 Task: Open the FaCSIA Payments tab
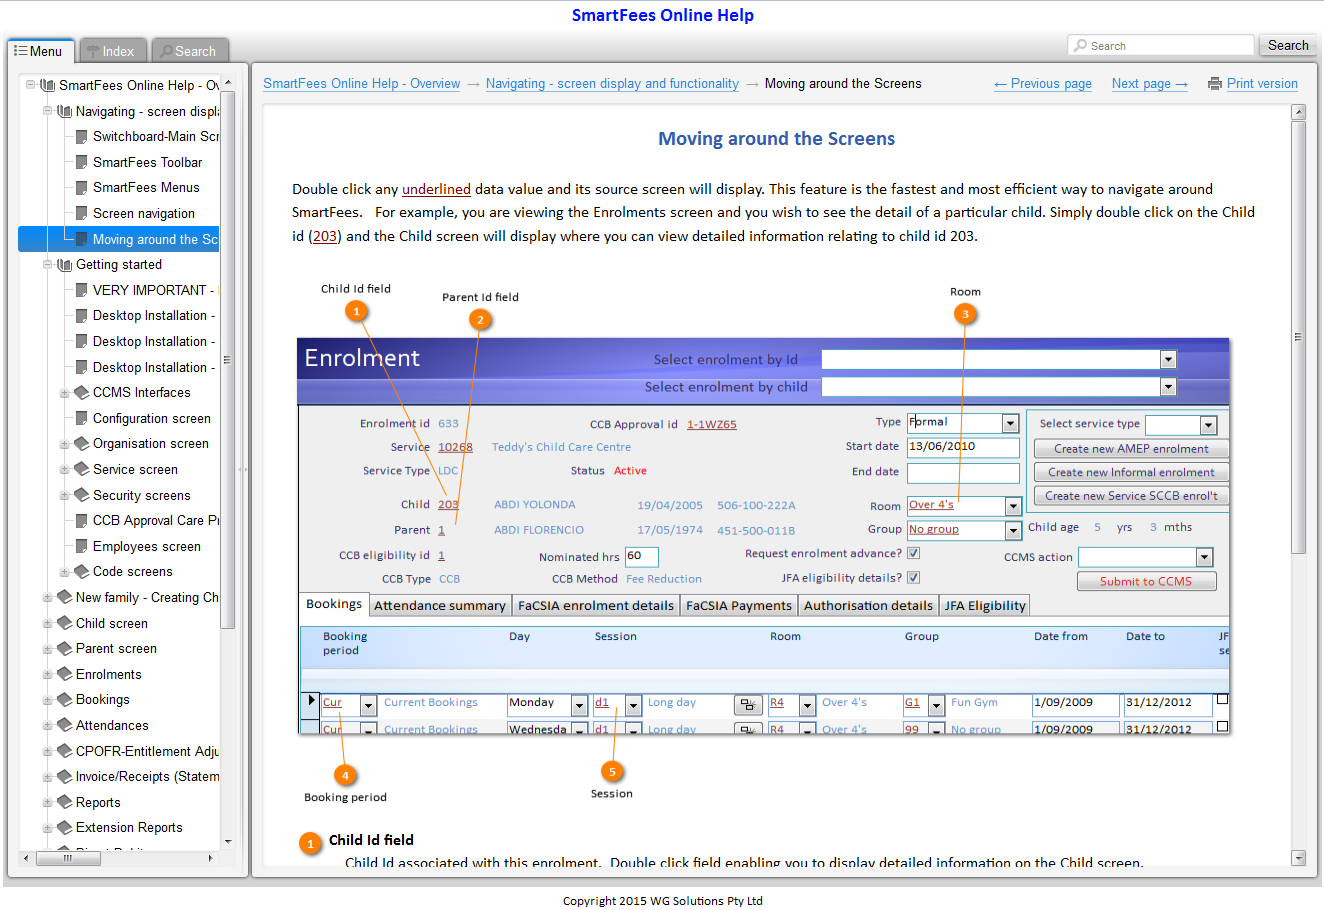(739, 605)
